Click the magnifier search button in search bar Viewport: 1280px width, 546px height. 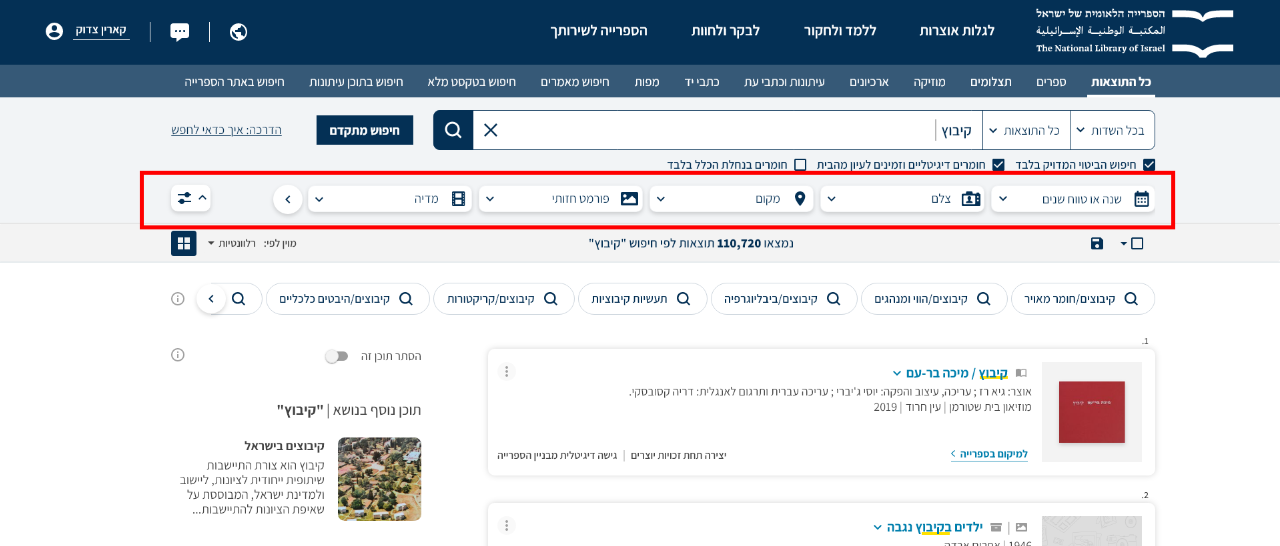(x=453, y=130)
